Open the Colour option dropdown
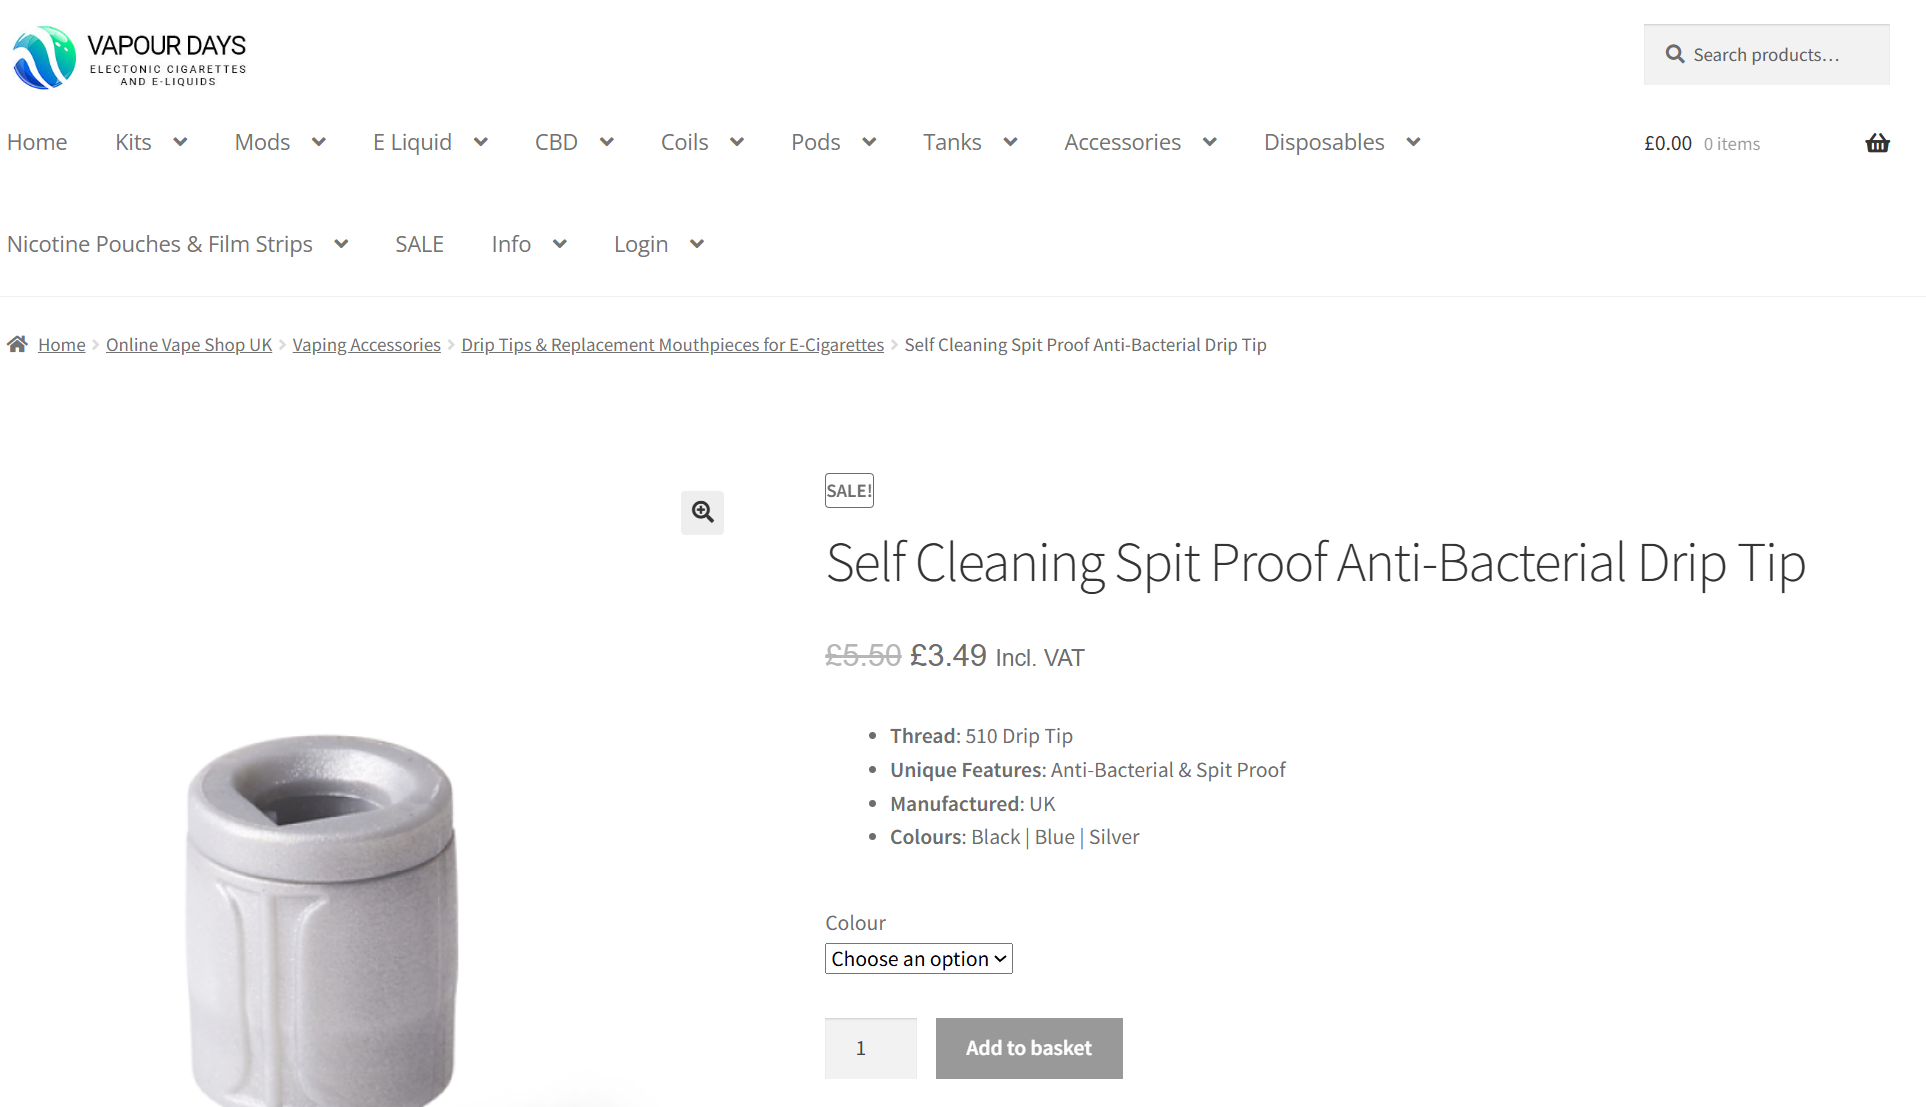Image resolution: width=1926 pixels, height=1107 pixels. (918, 958)
